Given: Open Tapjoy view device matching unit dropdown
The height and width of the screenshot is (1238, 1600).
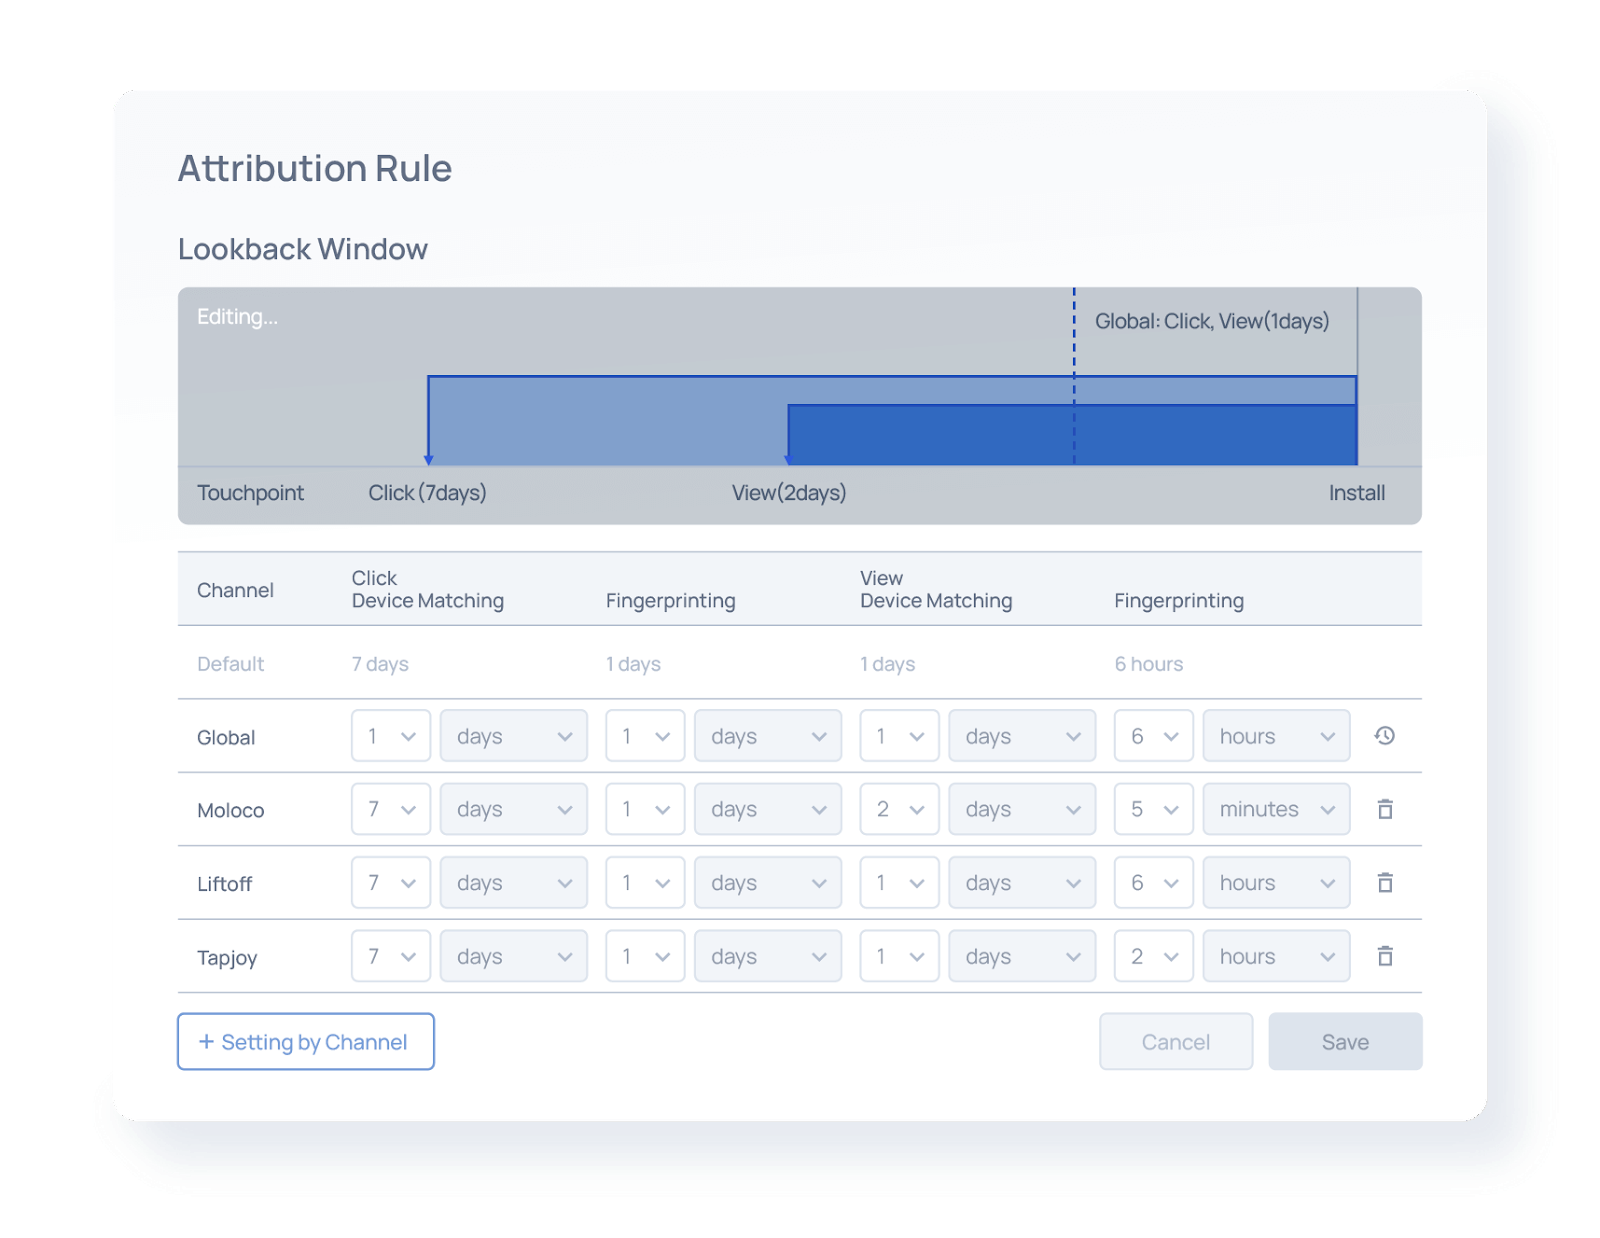Looking at the screenshot, I should (x=1022, y=957).
